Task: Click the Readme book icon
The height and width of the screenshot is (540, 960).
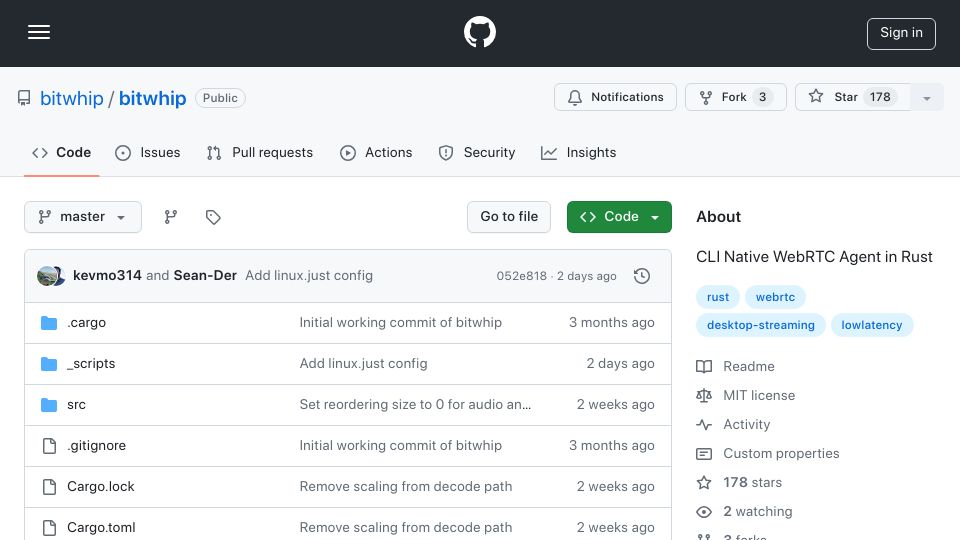Action: pos(704,367)
